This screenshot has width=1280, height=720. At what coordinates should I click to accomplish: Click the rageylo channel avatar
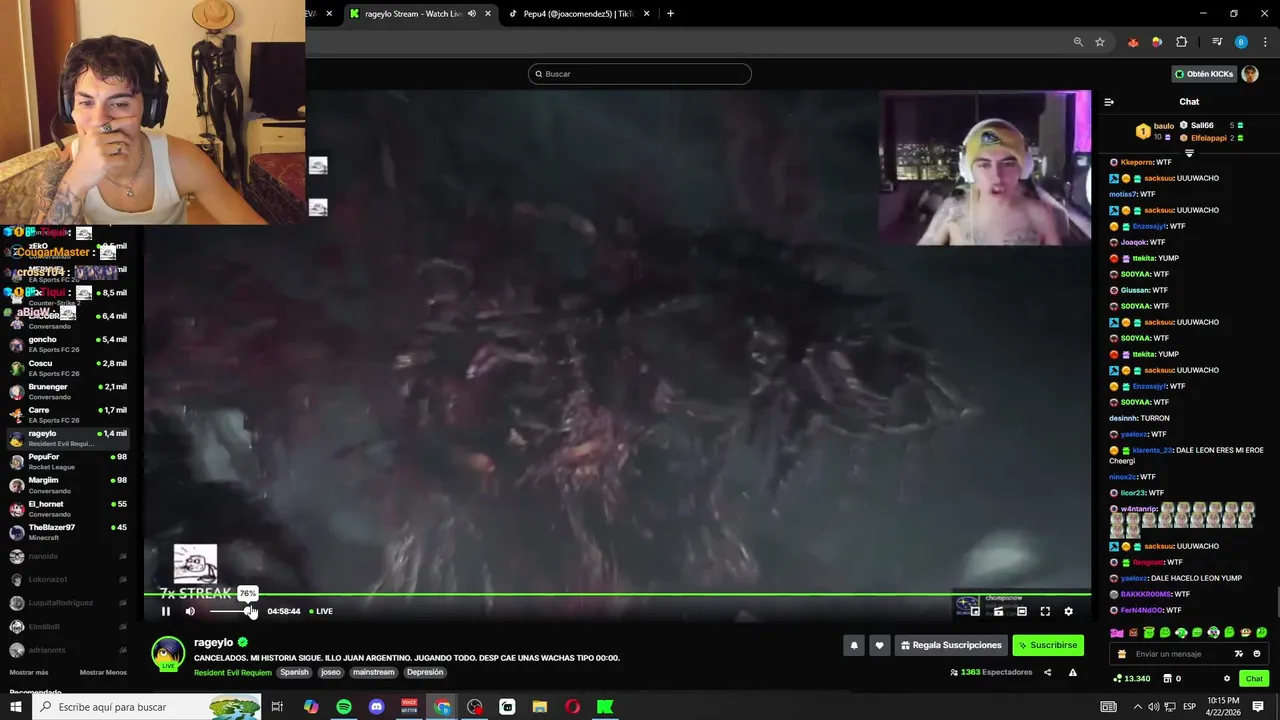click(168, 653)
